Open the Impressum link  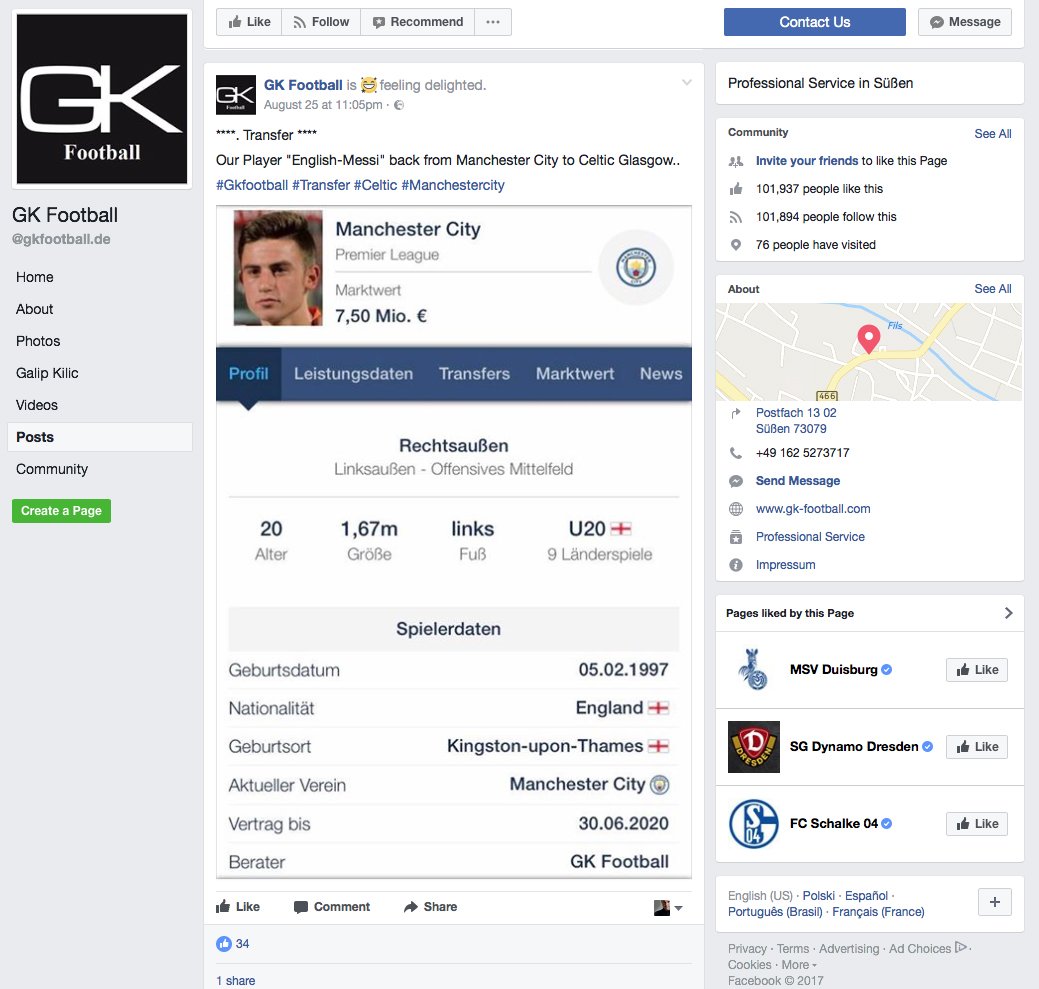[x=785, y=564]
